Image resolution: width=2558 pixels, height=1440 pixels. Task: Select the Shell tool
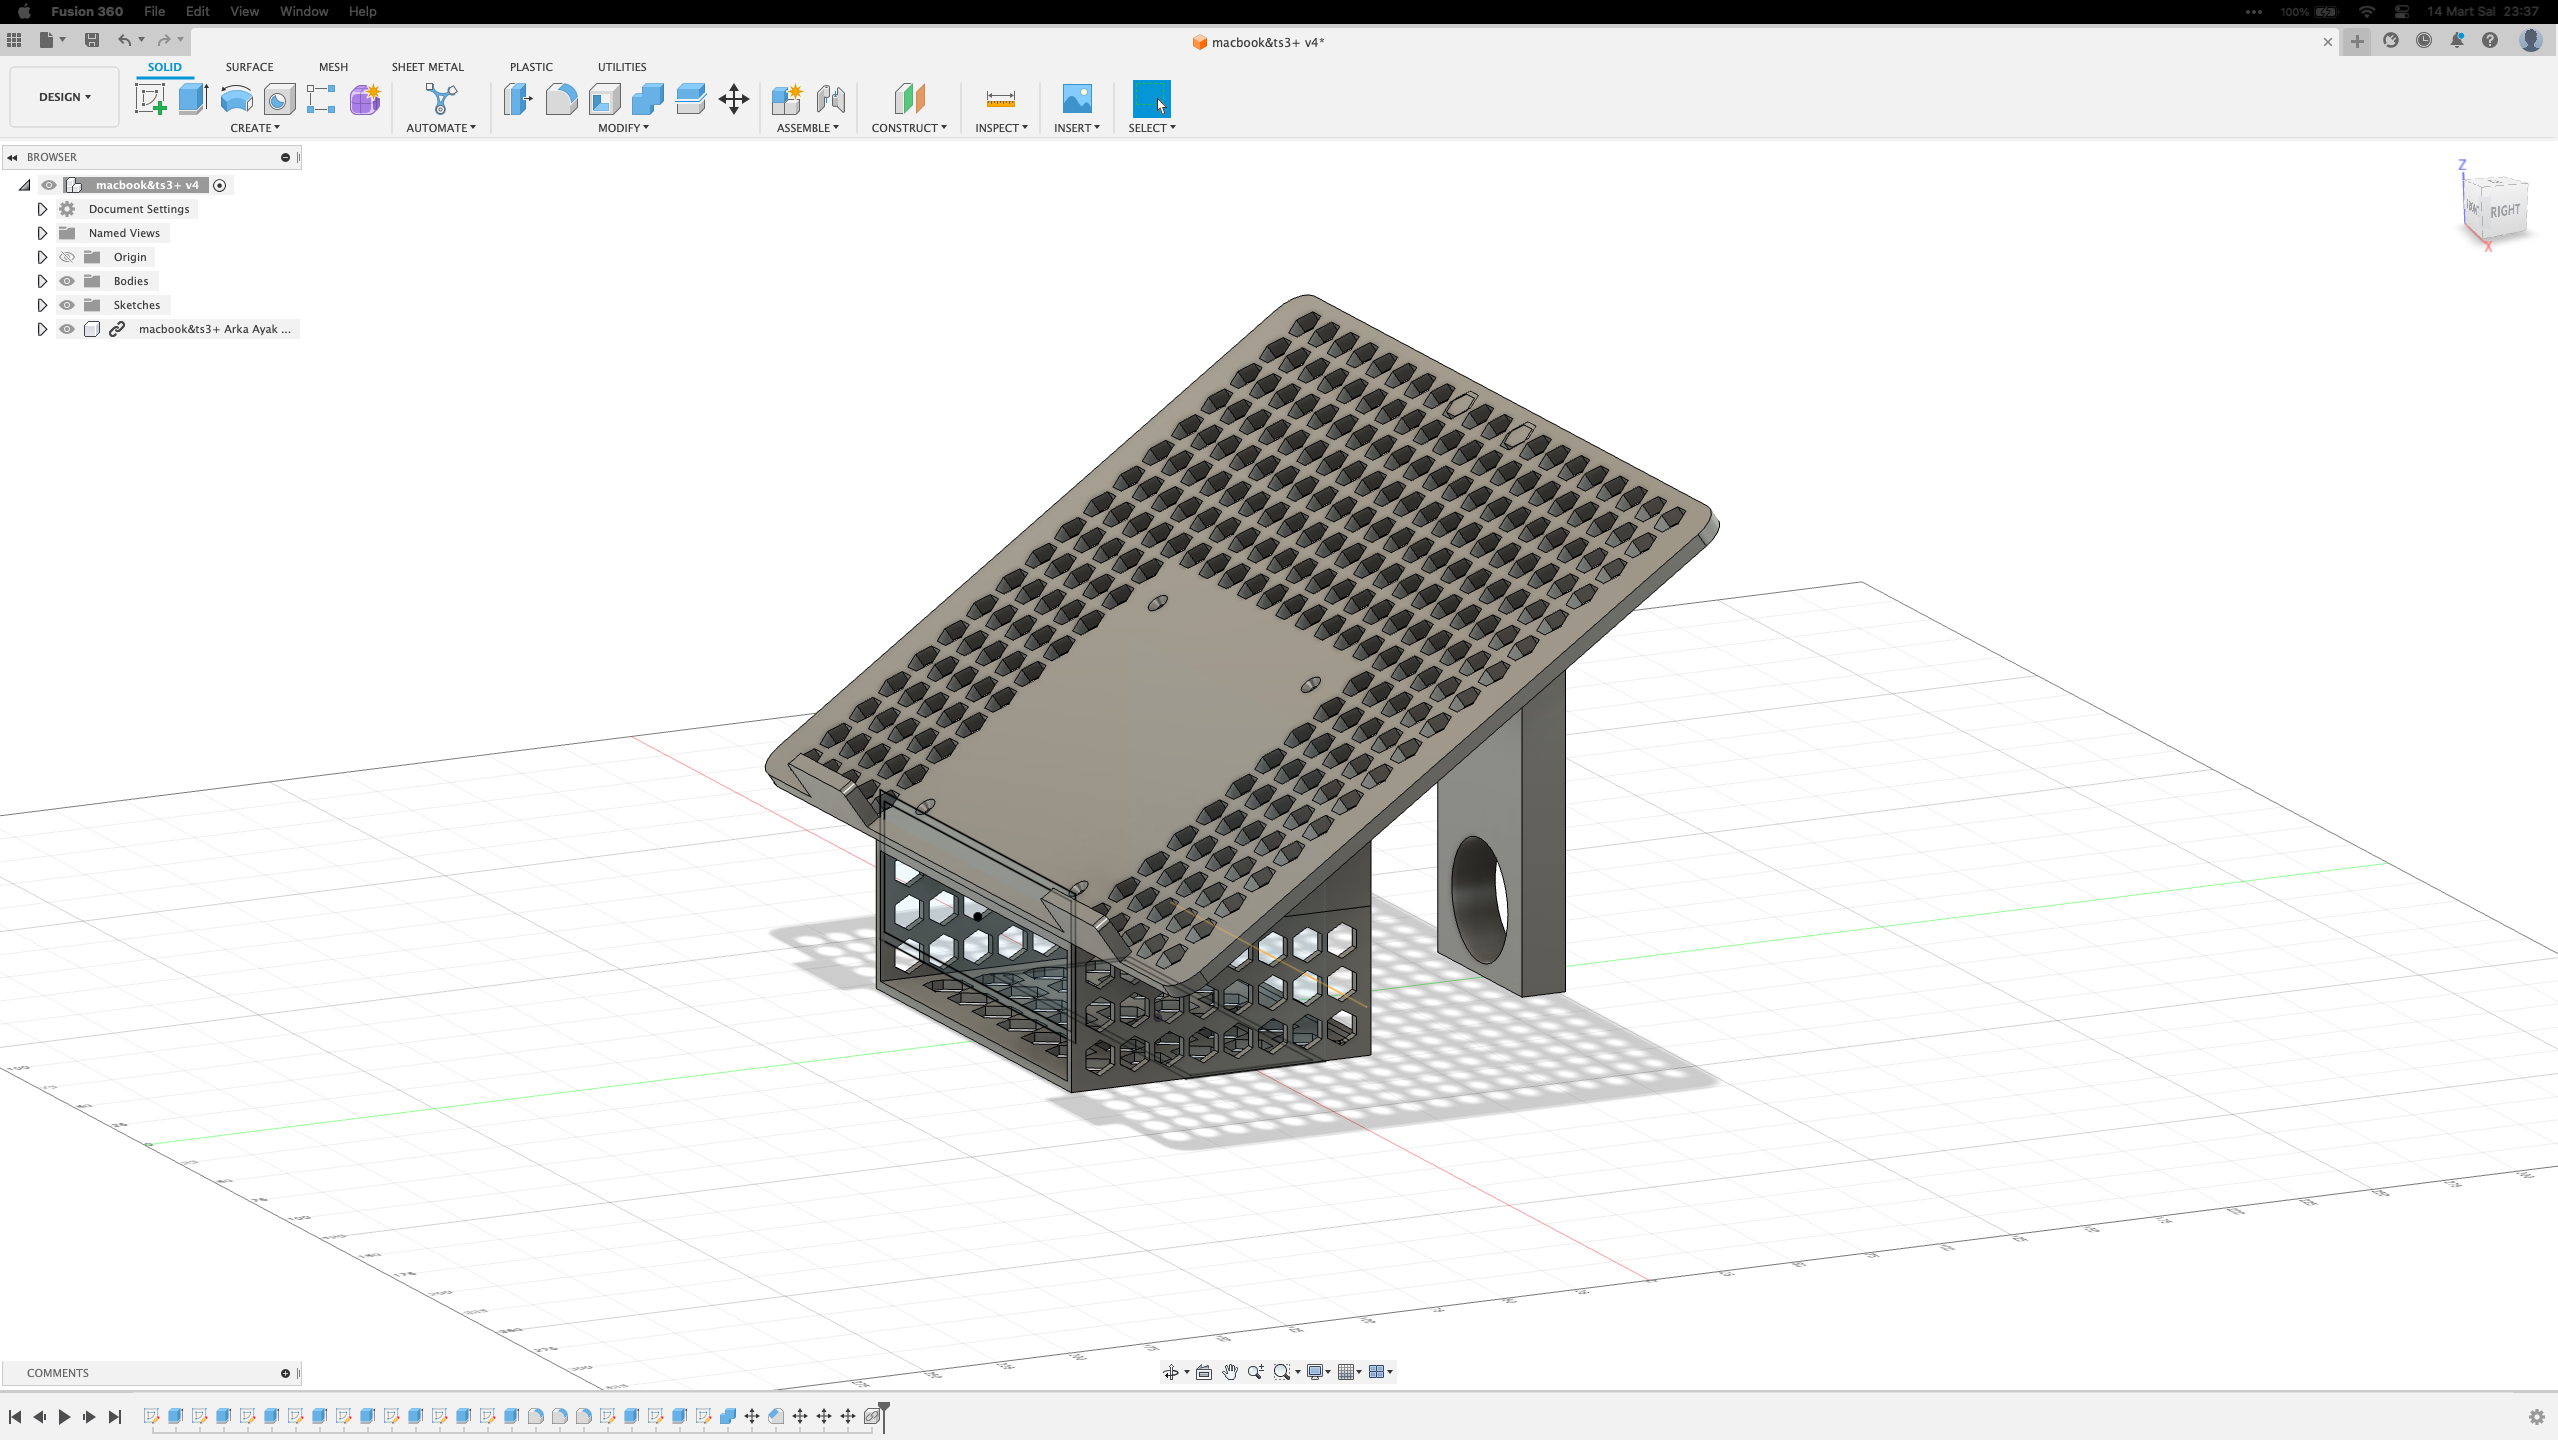[604, 99]
